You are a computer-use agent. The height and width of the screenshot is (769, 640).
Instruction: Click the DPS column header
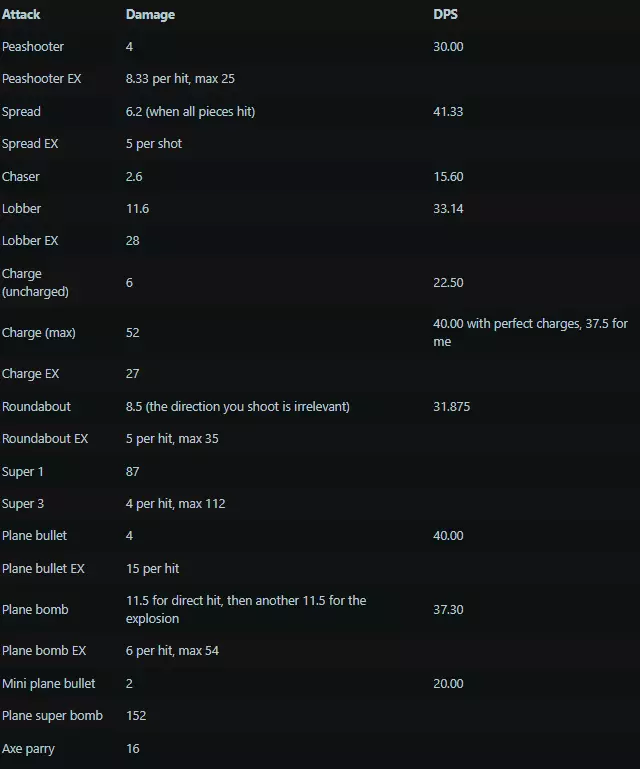445,15
